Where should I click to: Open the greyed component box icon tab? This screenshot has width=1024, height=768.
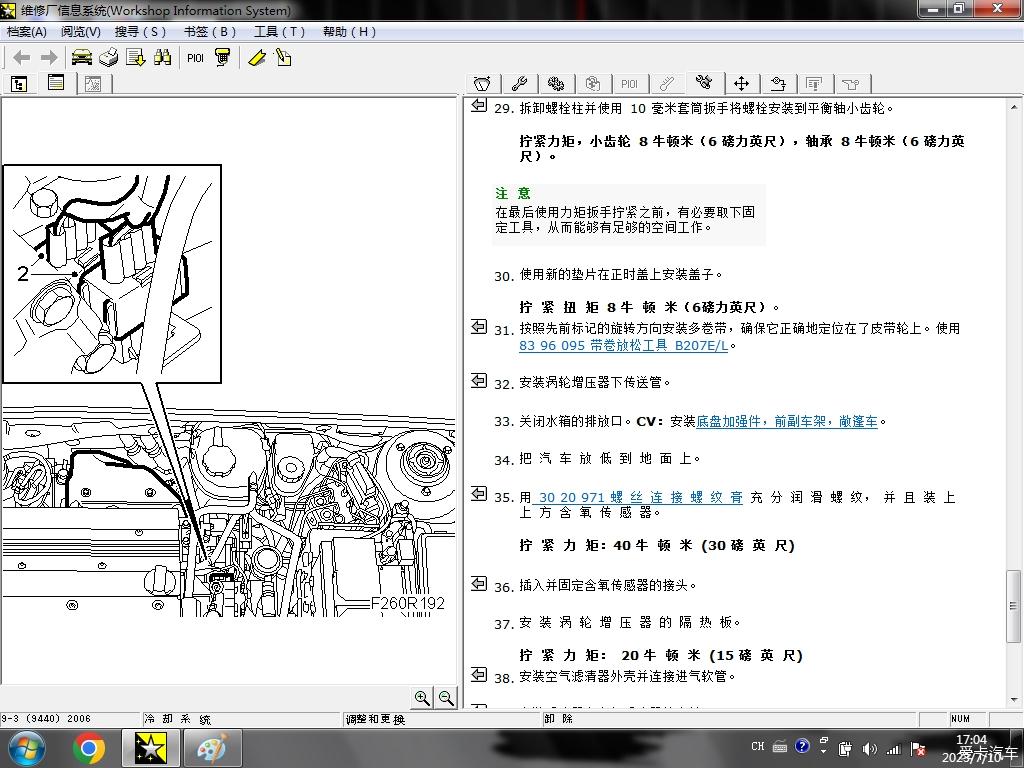coord(592,84)
